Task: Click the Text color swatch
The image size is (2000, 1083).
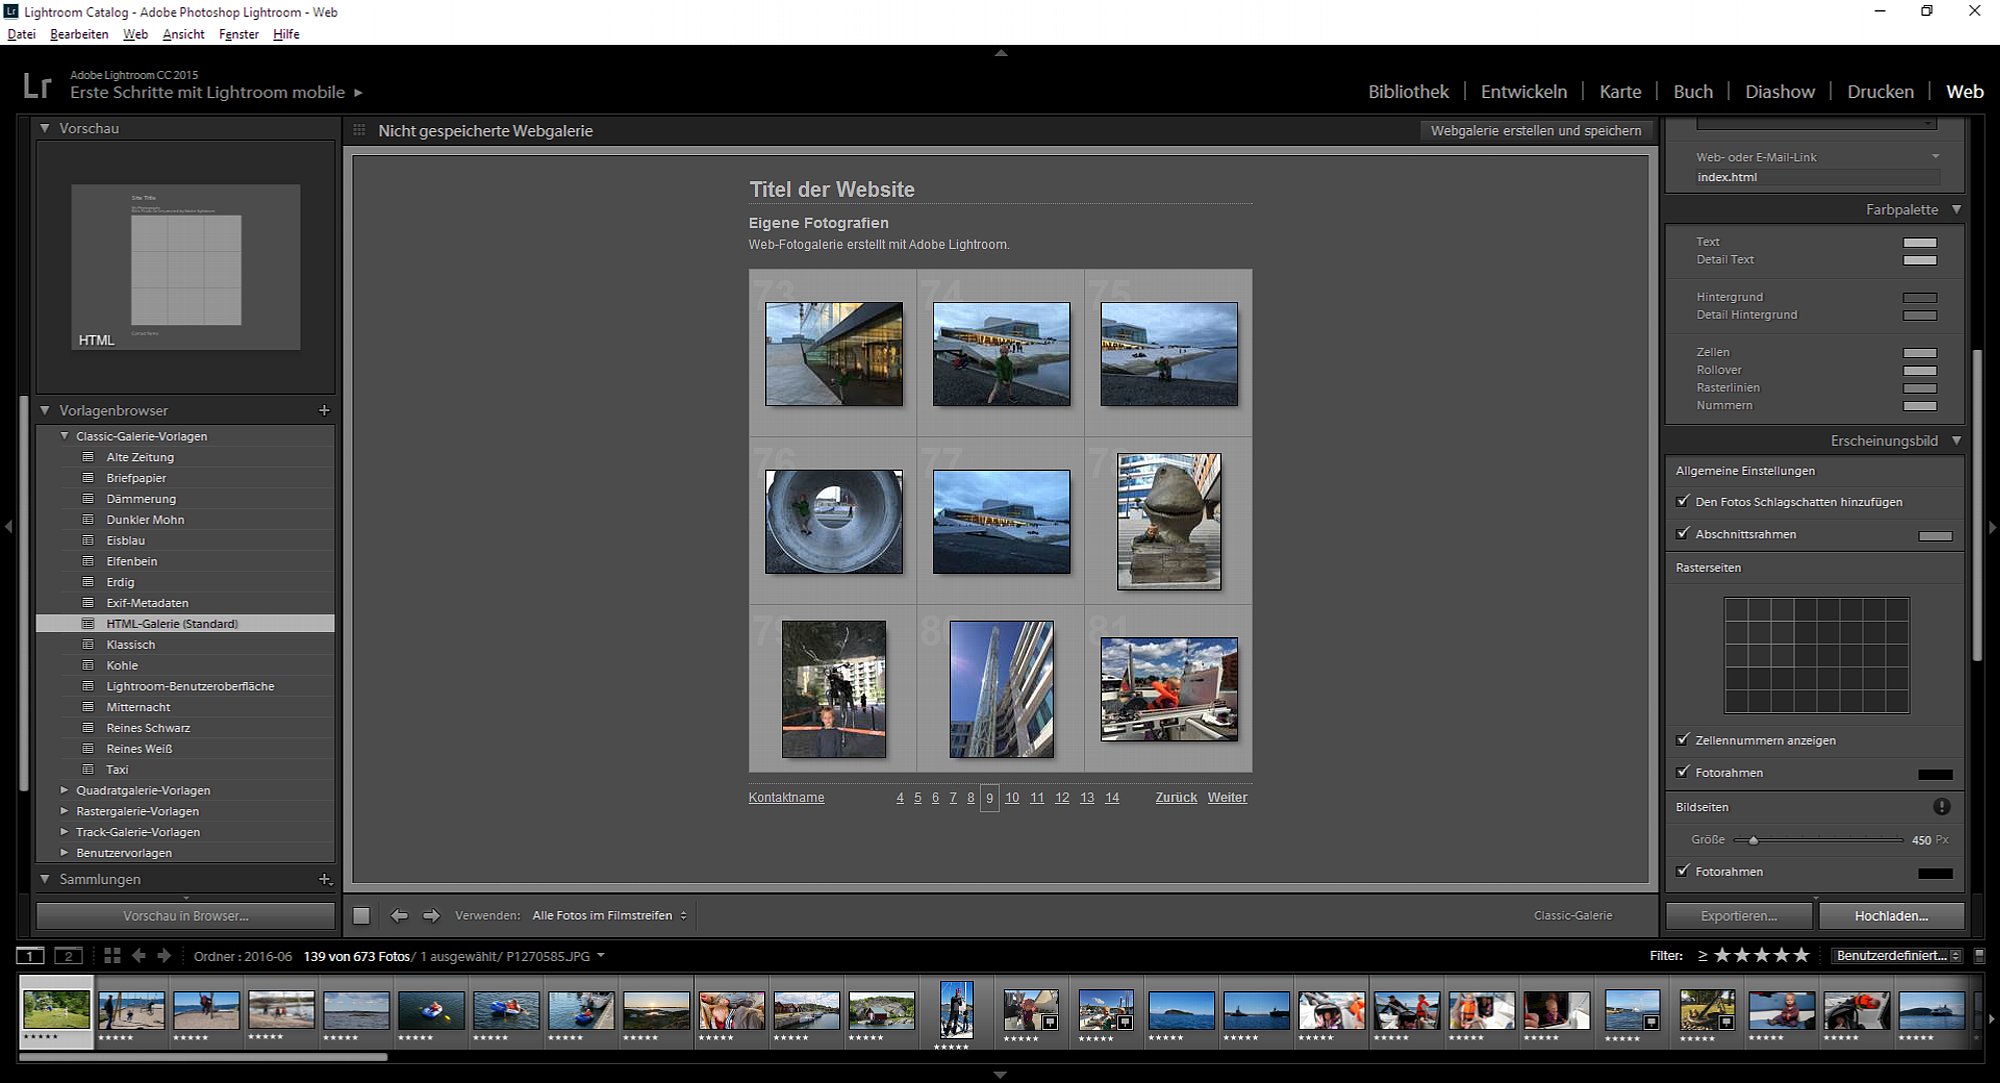Action: click(x=1919, y=242)
